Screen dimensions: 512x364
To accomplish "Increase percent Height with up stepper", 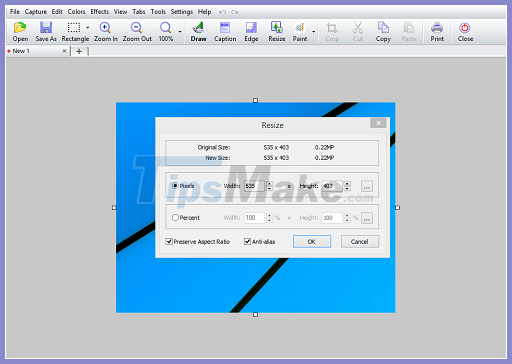I will [x=347, y=215].
